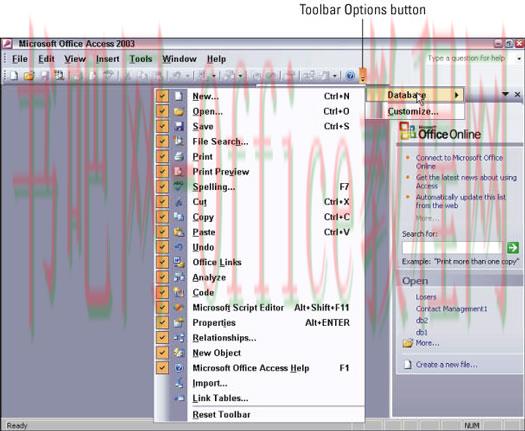
Task: Click the icon beside Import...
Action: point(179,383)
